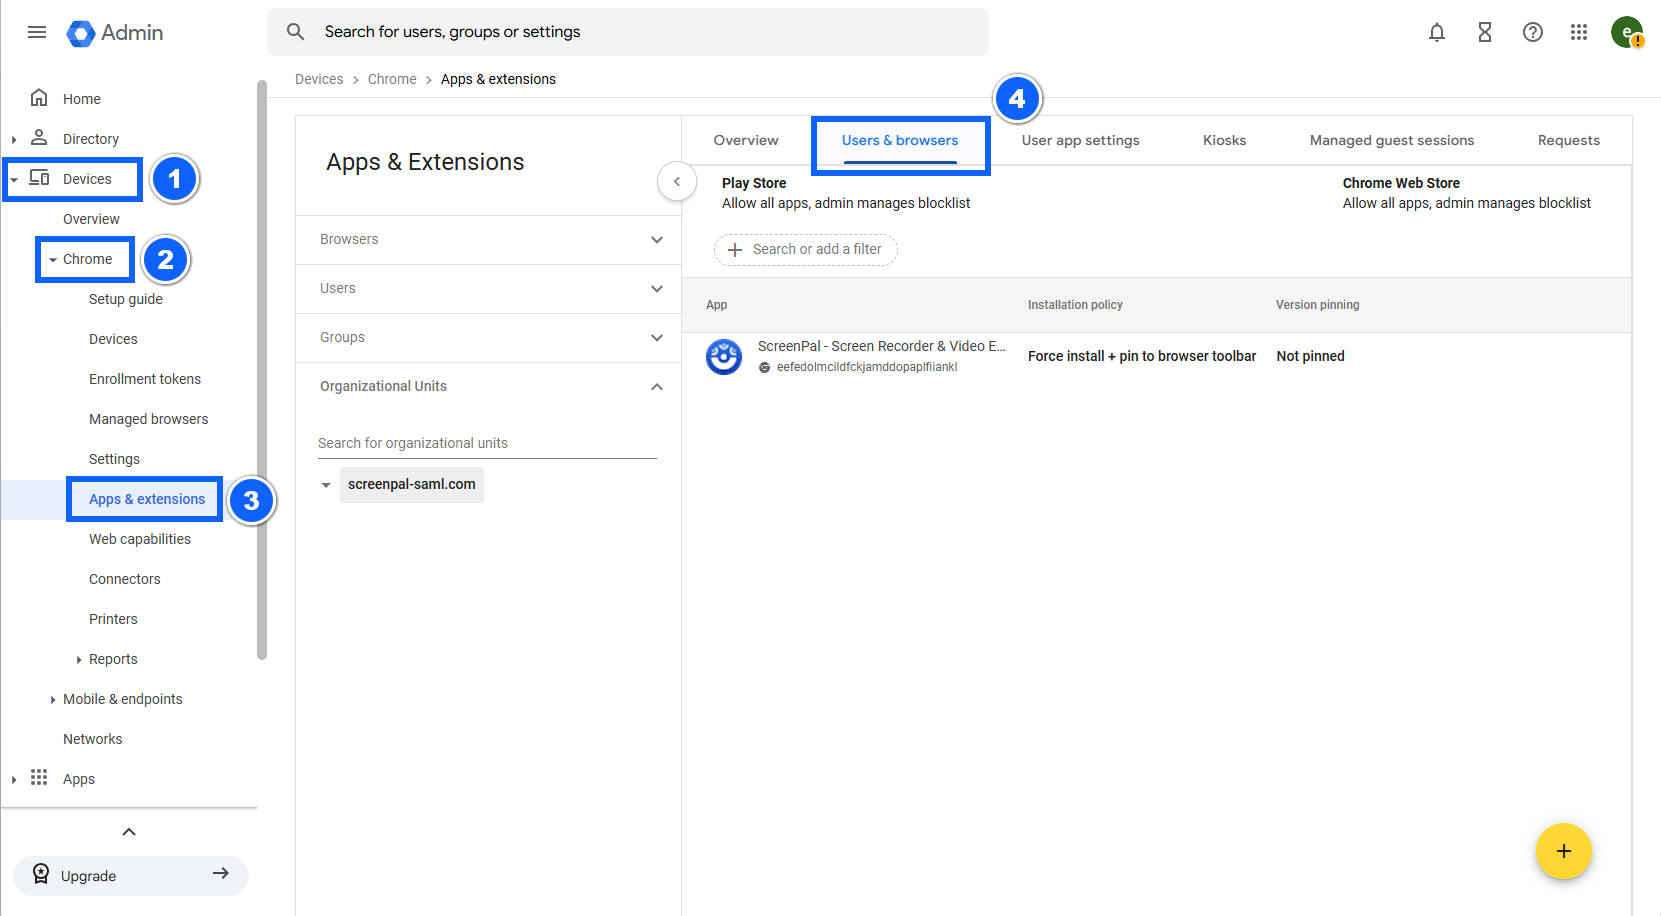Click the Devices breadcrumb link
1661x916 pixels.
click(x=319, y=79)
